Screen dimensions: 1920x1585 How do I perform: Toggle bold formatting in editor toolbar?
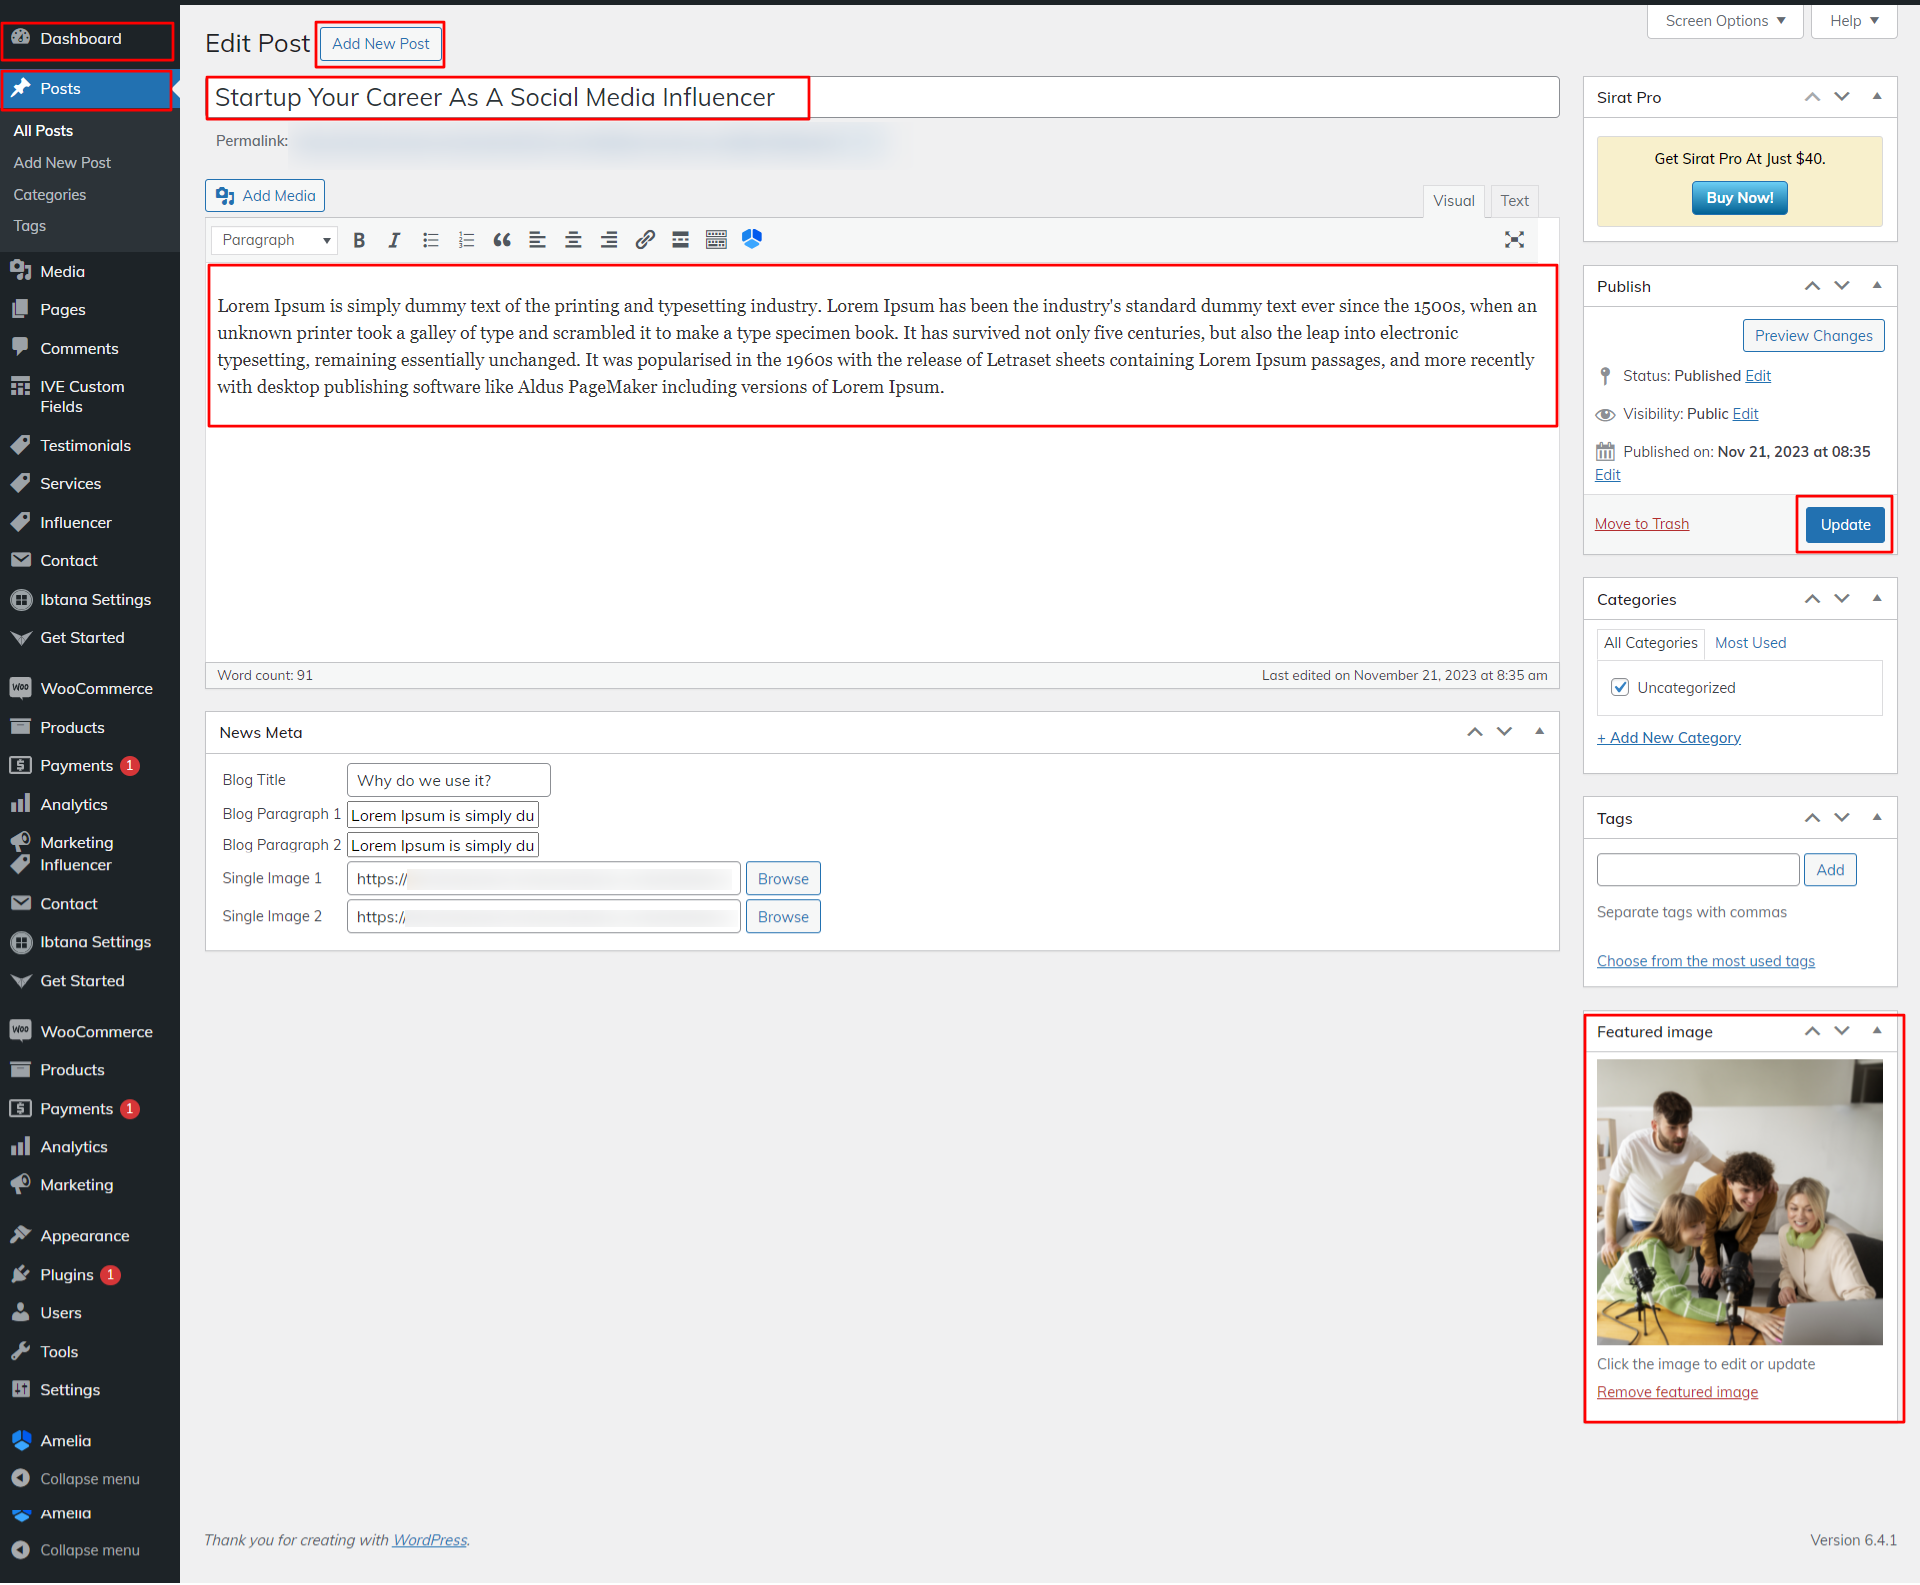[x=359, y=240]
